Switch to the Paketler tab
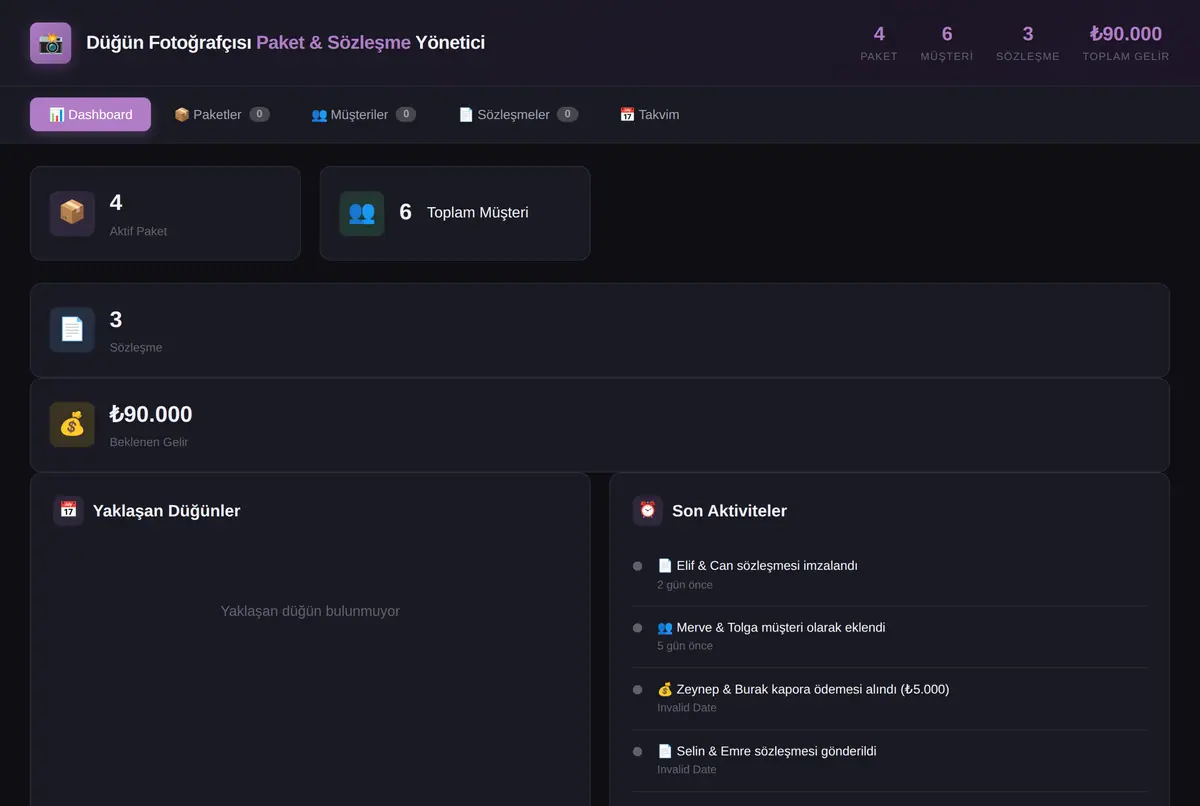 click(x=222, y=114)
